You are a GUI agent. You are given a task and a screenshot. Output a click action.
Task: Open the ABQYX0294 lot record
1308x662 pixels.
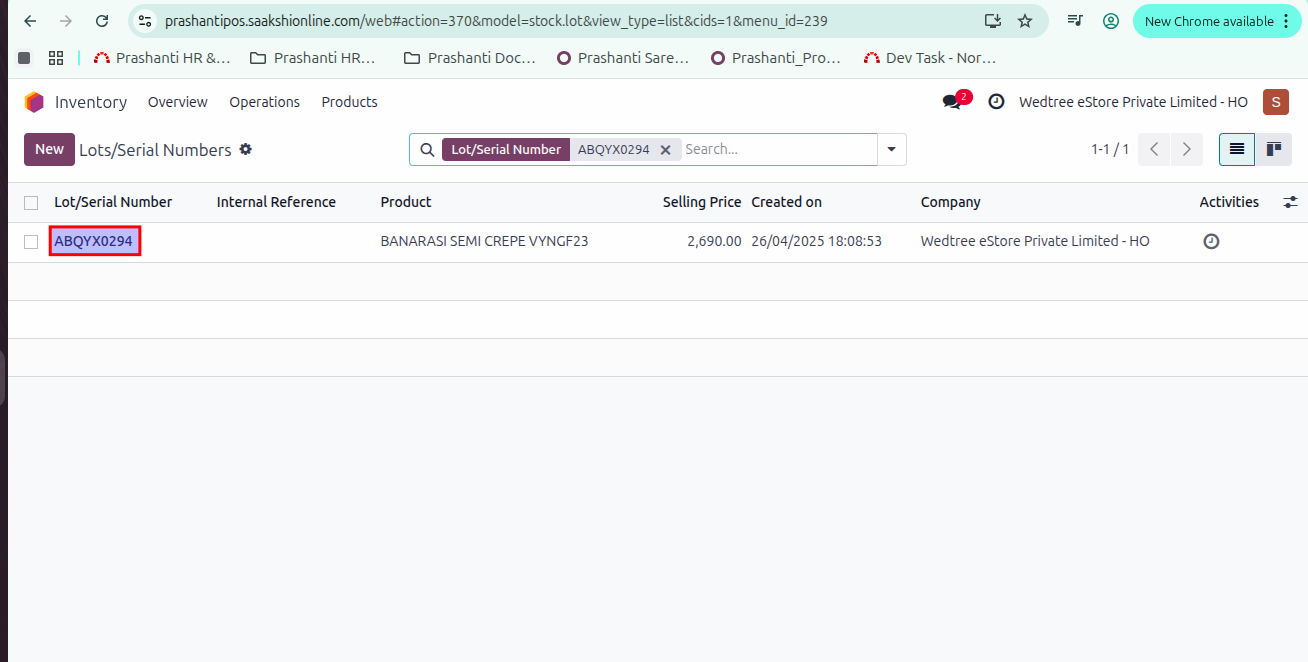94,241
